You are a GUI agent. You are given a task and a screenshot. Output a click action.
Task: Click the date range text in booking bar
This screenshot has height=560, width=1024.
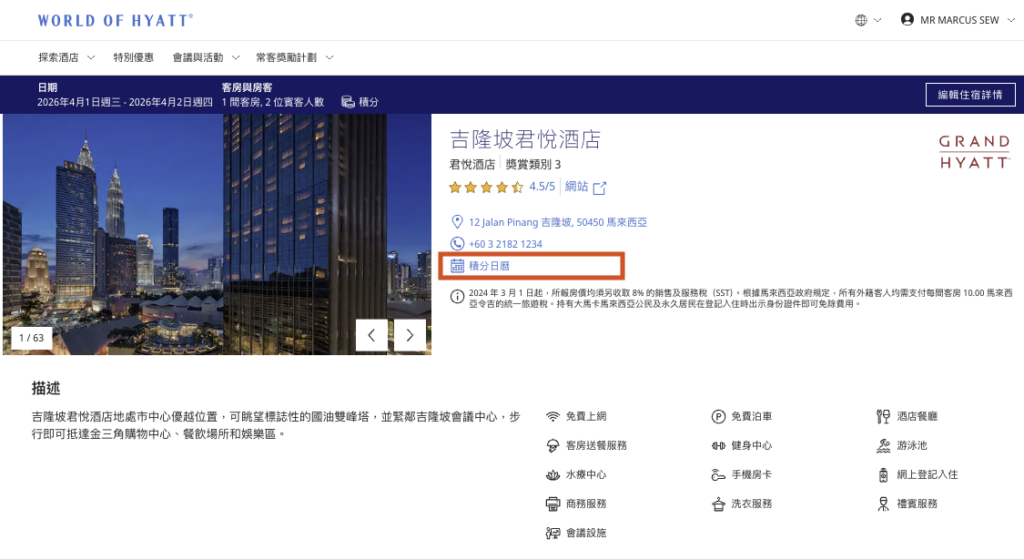[x=125, y=102]
